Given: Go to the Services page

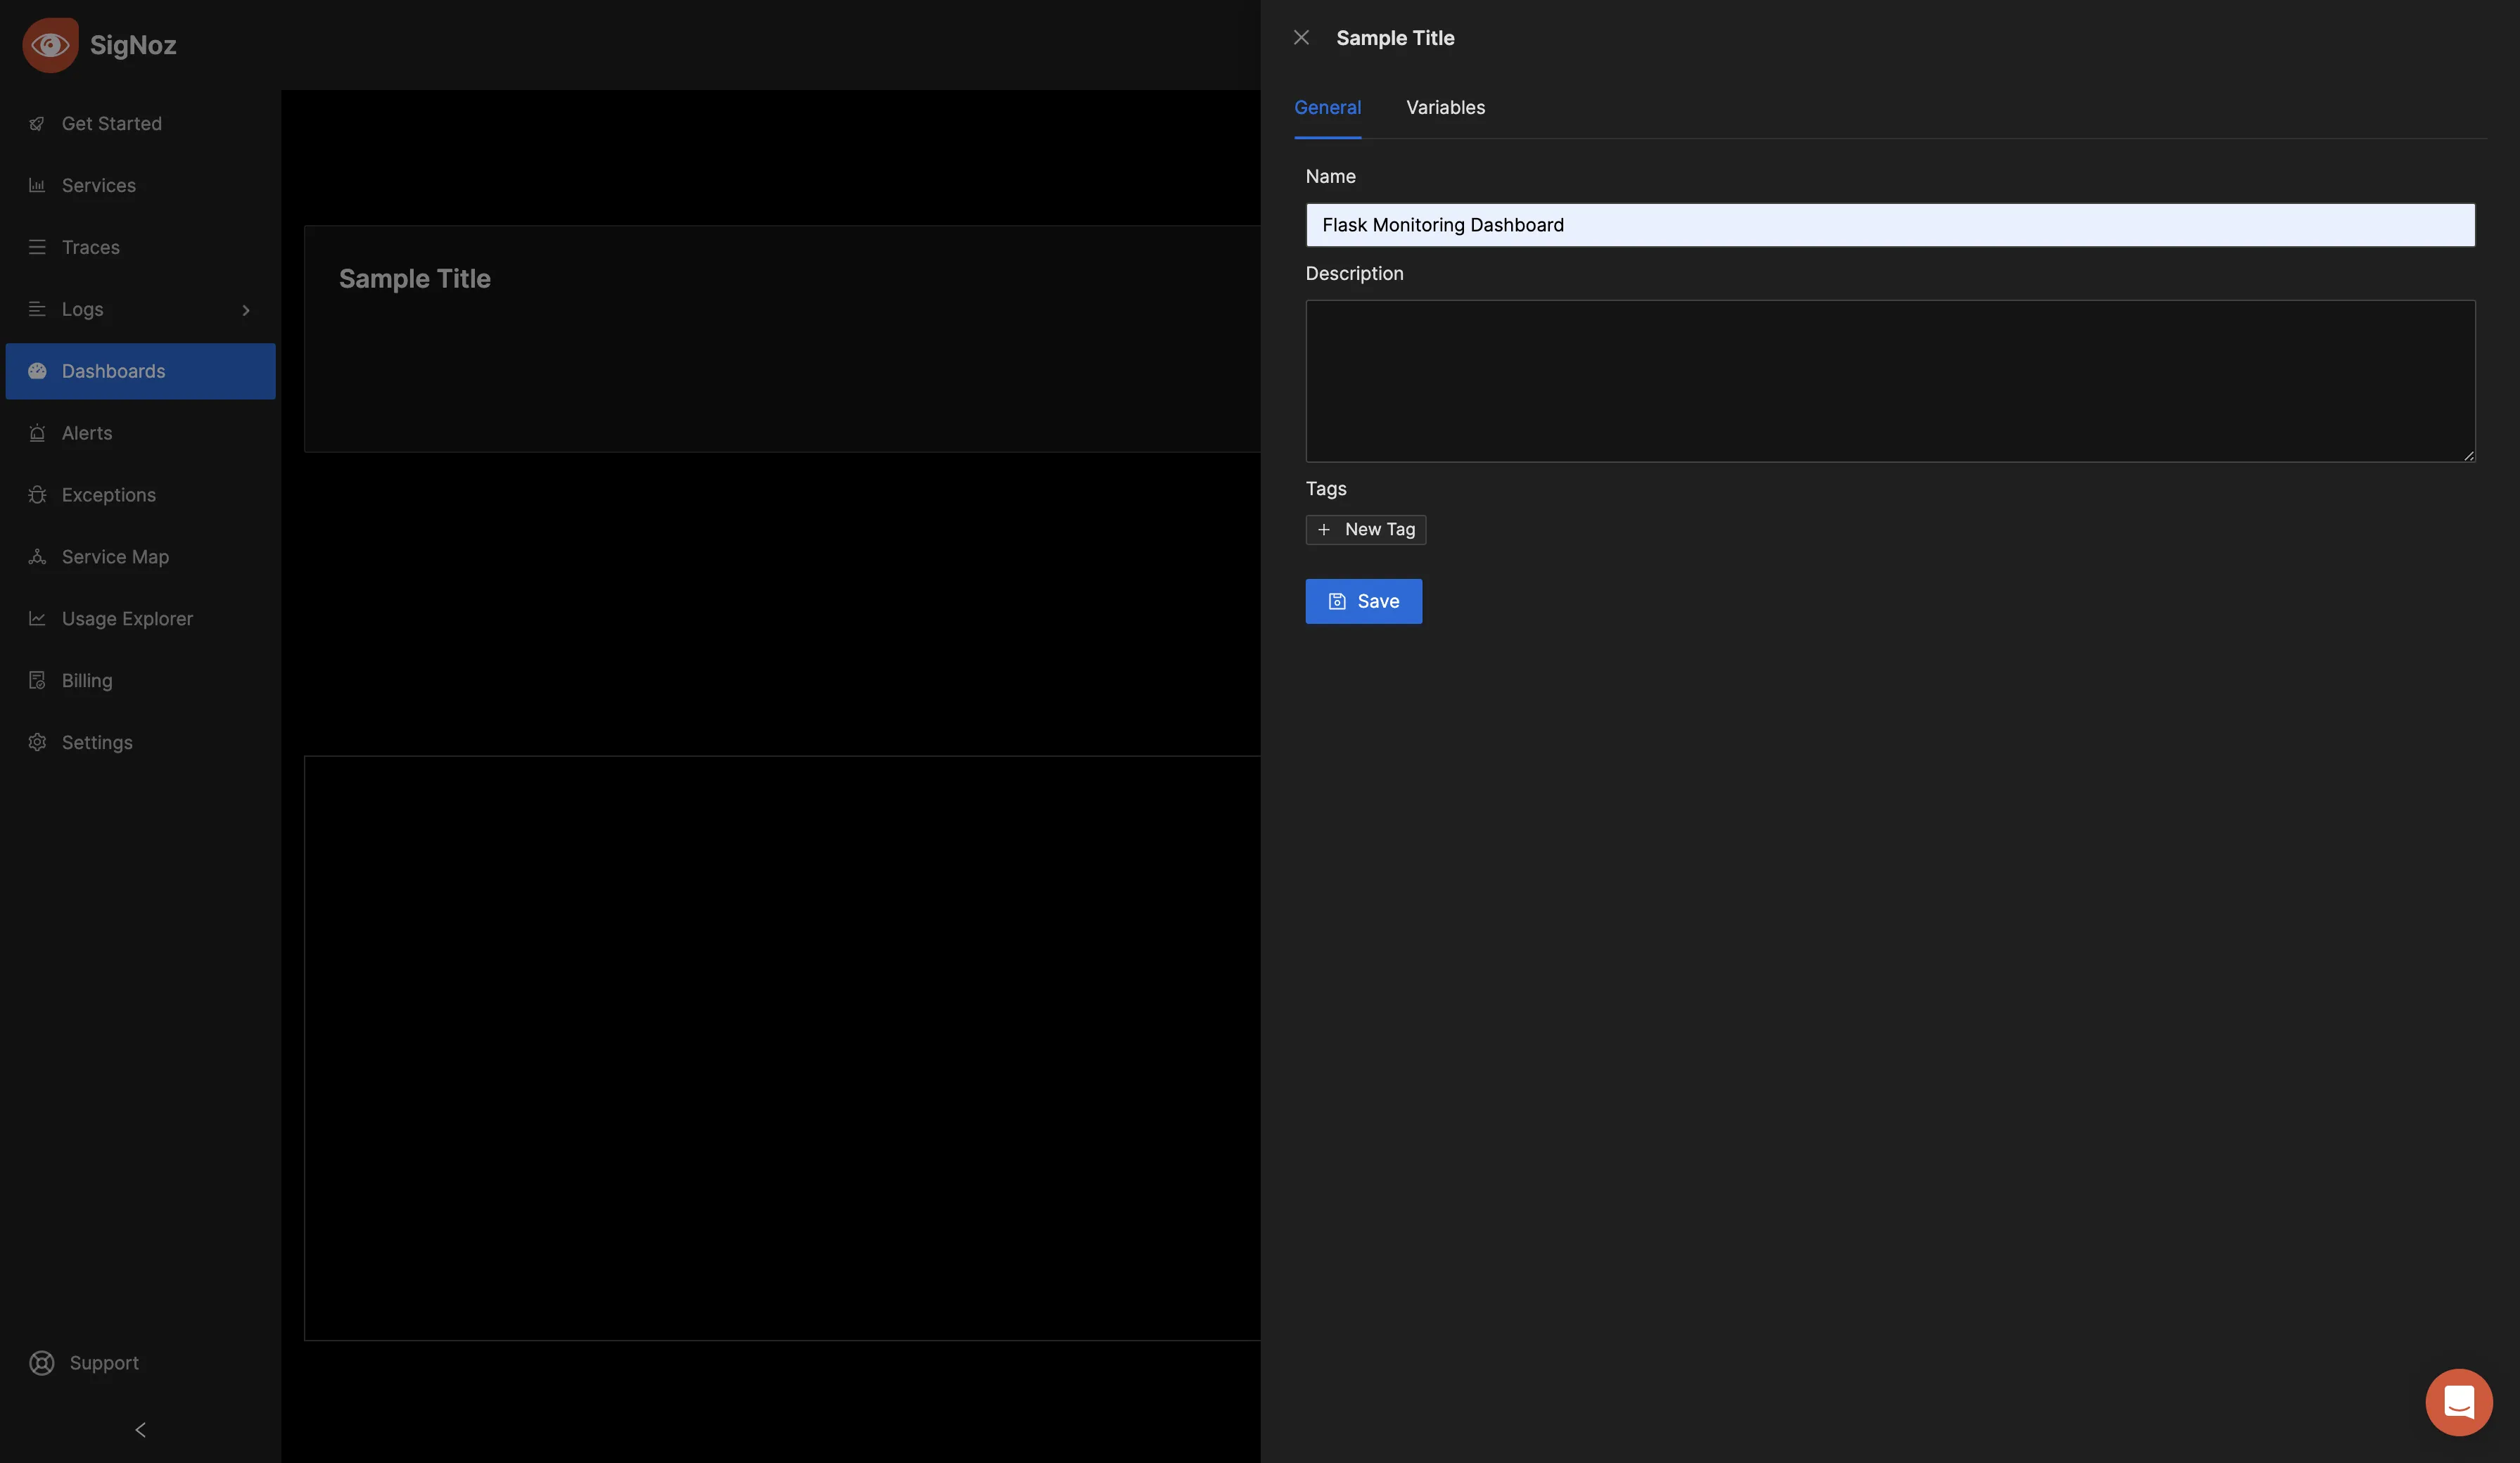Looking at the screenshot, I should point(140,186).
